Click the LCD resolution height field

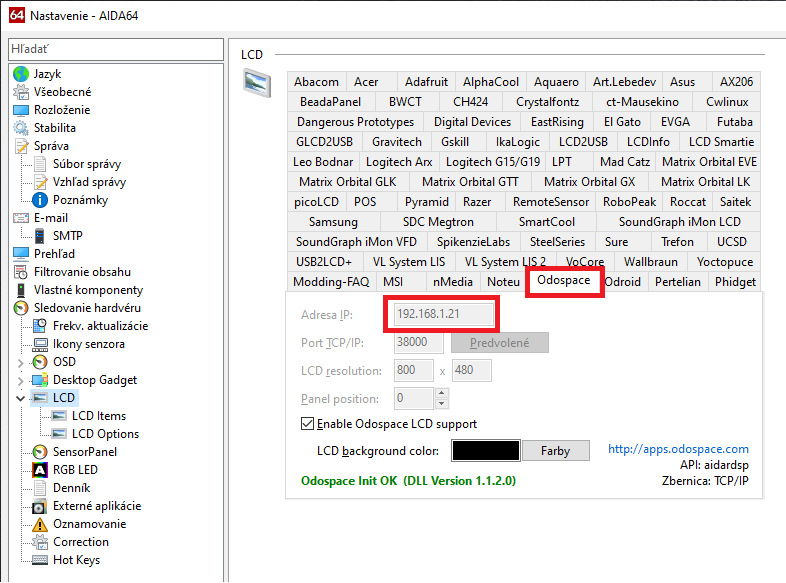click(x=471, y=370)
